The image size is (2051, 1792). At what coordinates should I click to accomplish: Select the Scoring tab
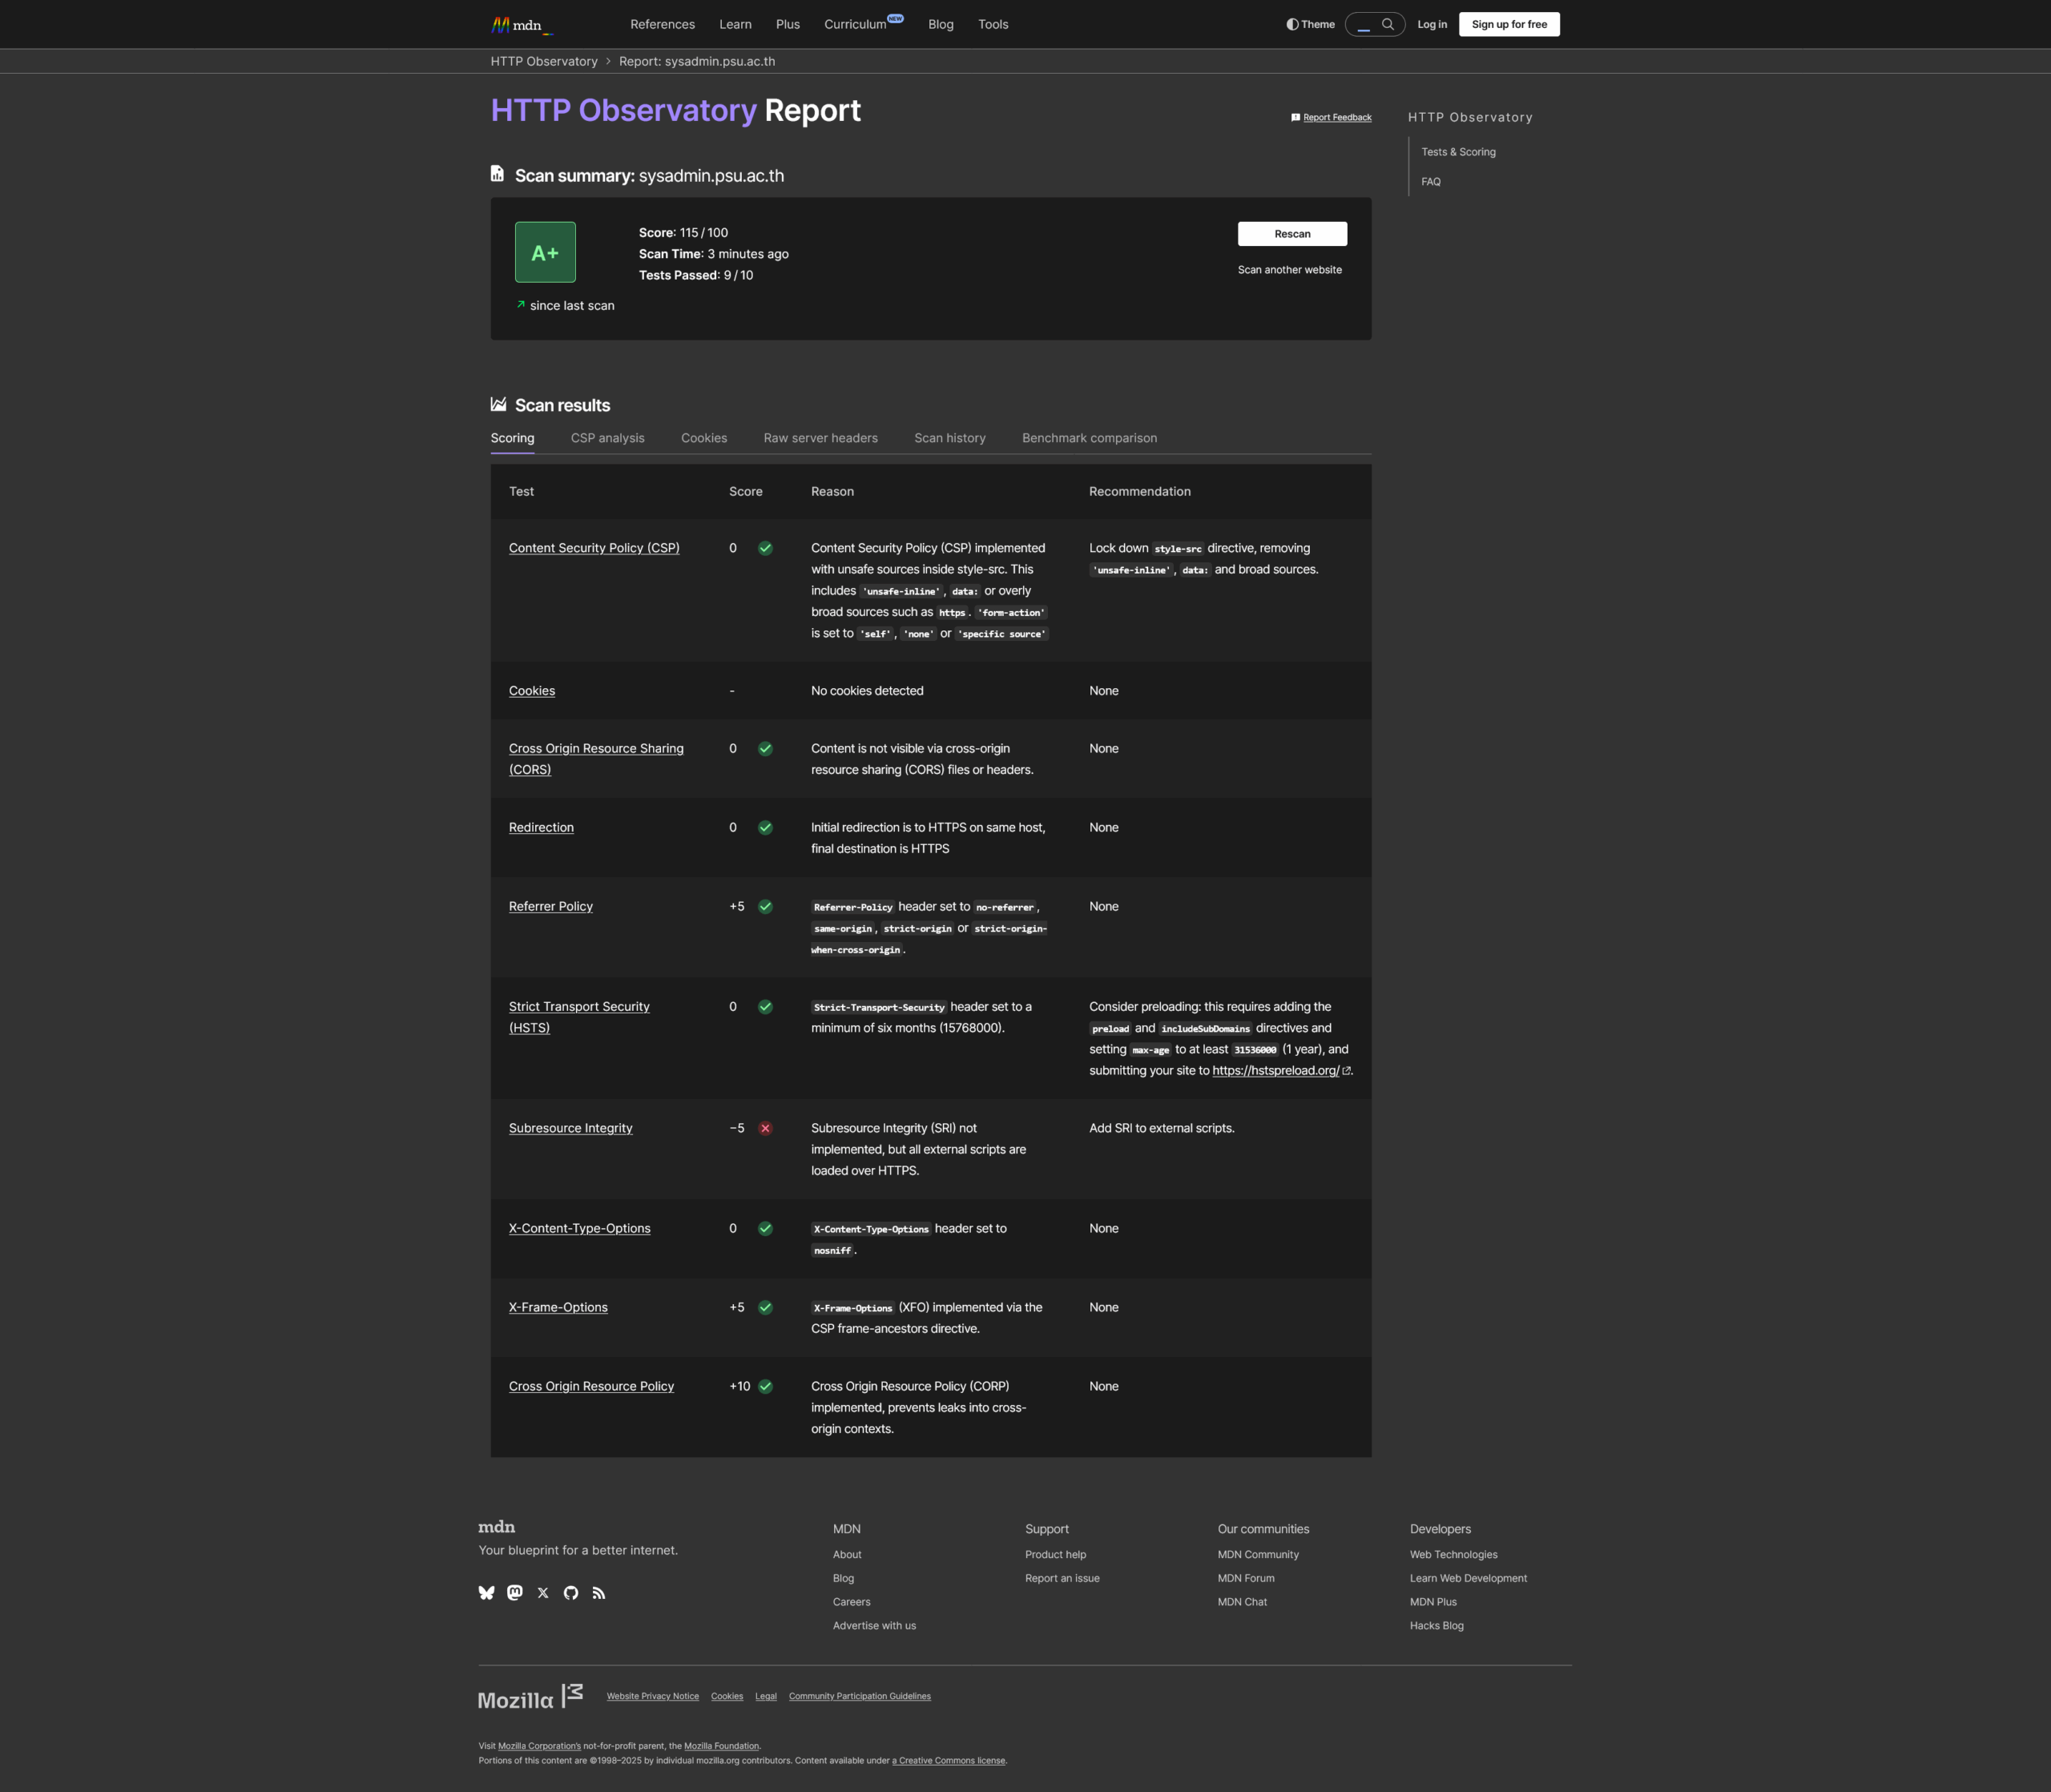click(x=512, y=438)
